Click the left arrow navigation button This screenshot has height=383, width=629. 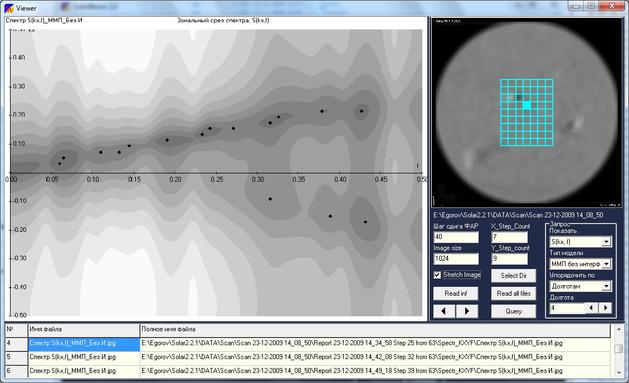(444, 311)
